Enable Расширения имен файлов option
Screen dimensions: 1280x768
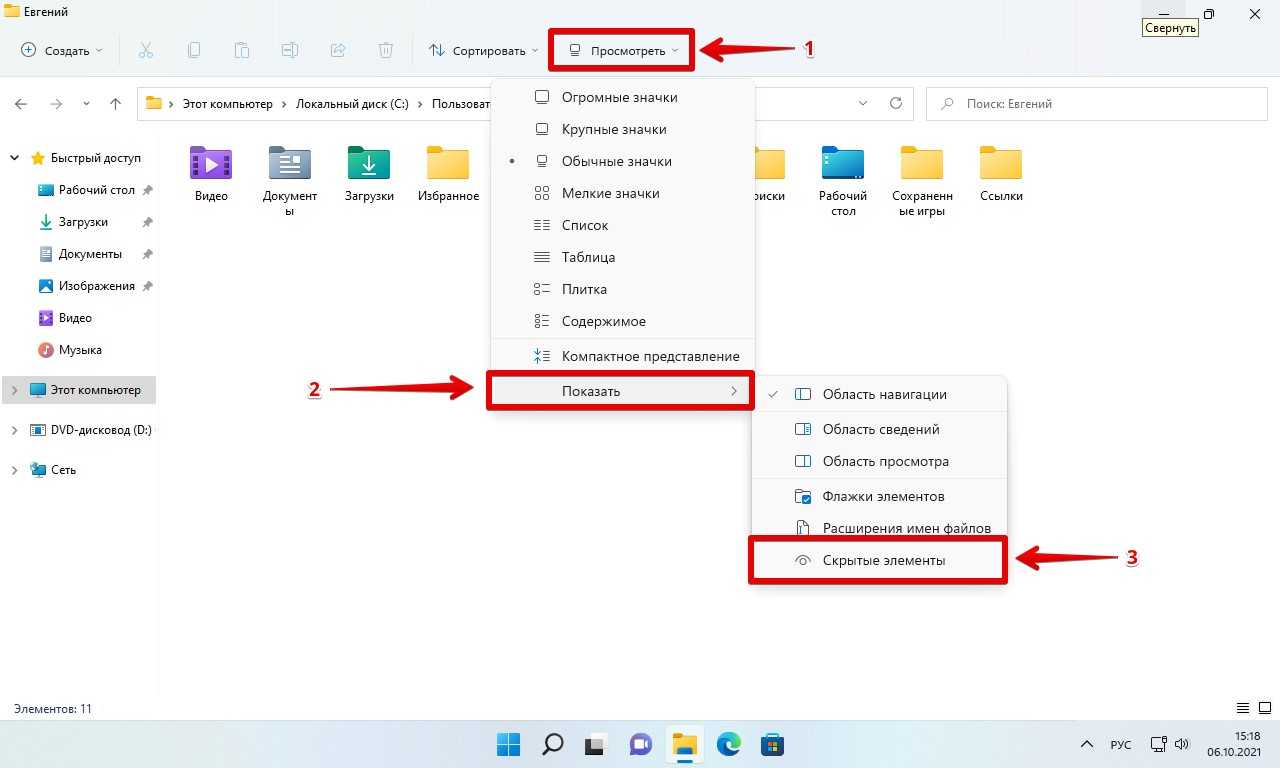pos(879,527)
